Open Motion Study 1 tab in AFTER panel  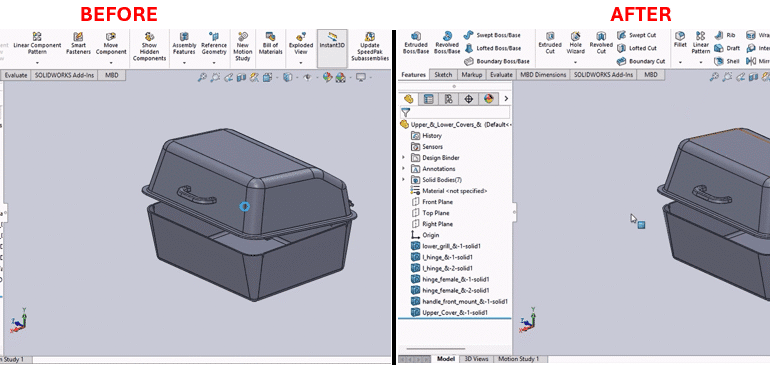click(x=519, y=359)
